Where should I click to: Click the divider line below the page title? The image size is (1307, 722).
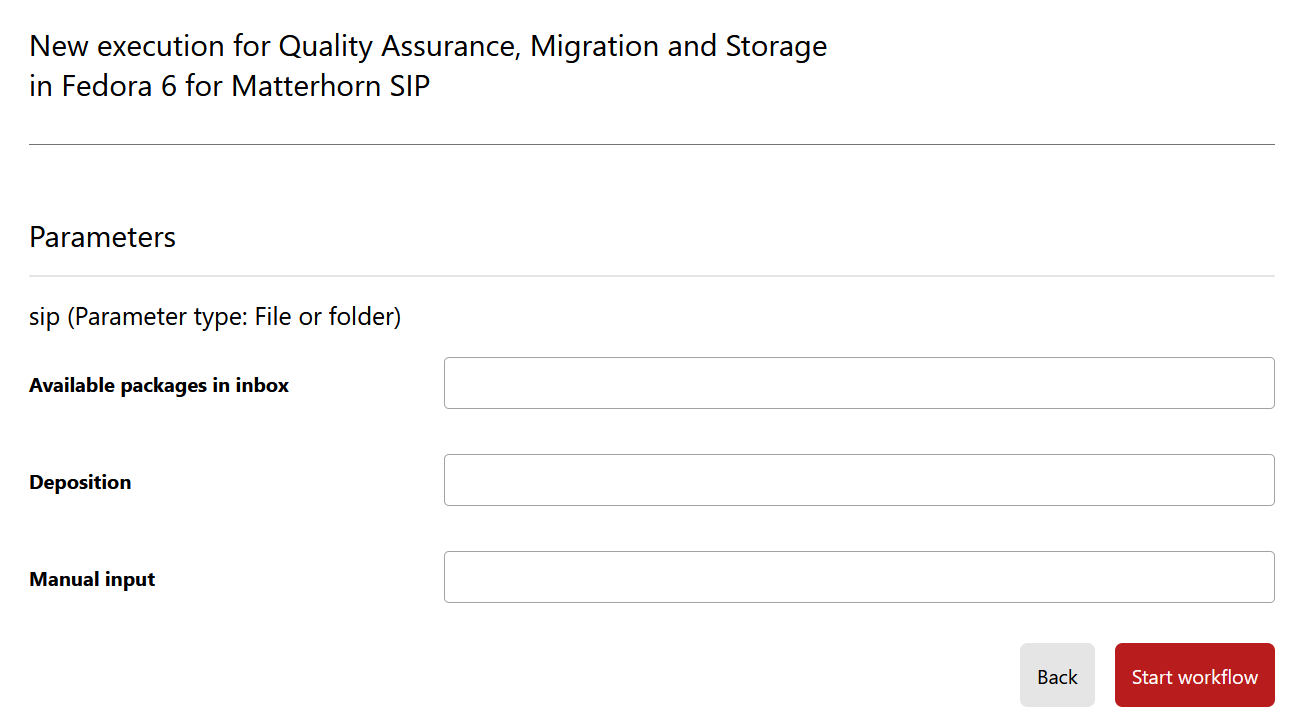652,144
